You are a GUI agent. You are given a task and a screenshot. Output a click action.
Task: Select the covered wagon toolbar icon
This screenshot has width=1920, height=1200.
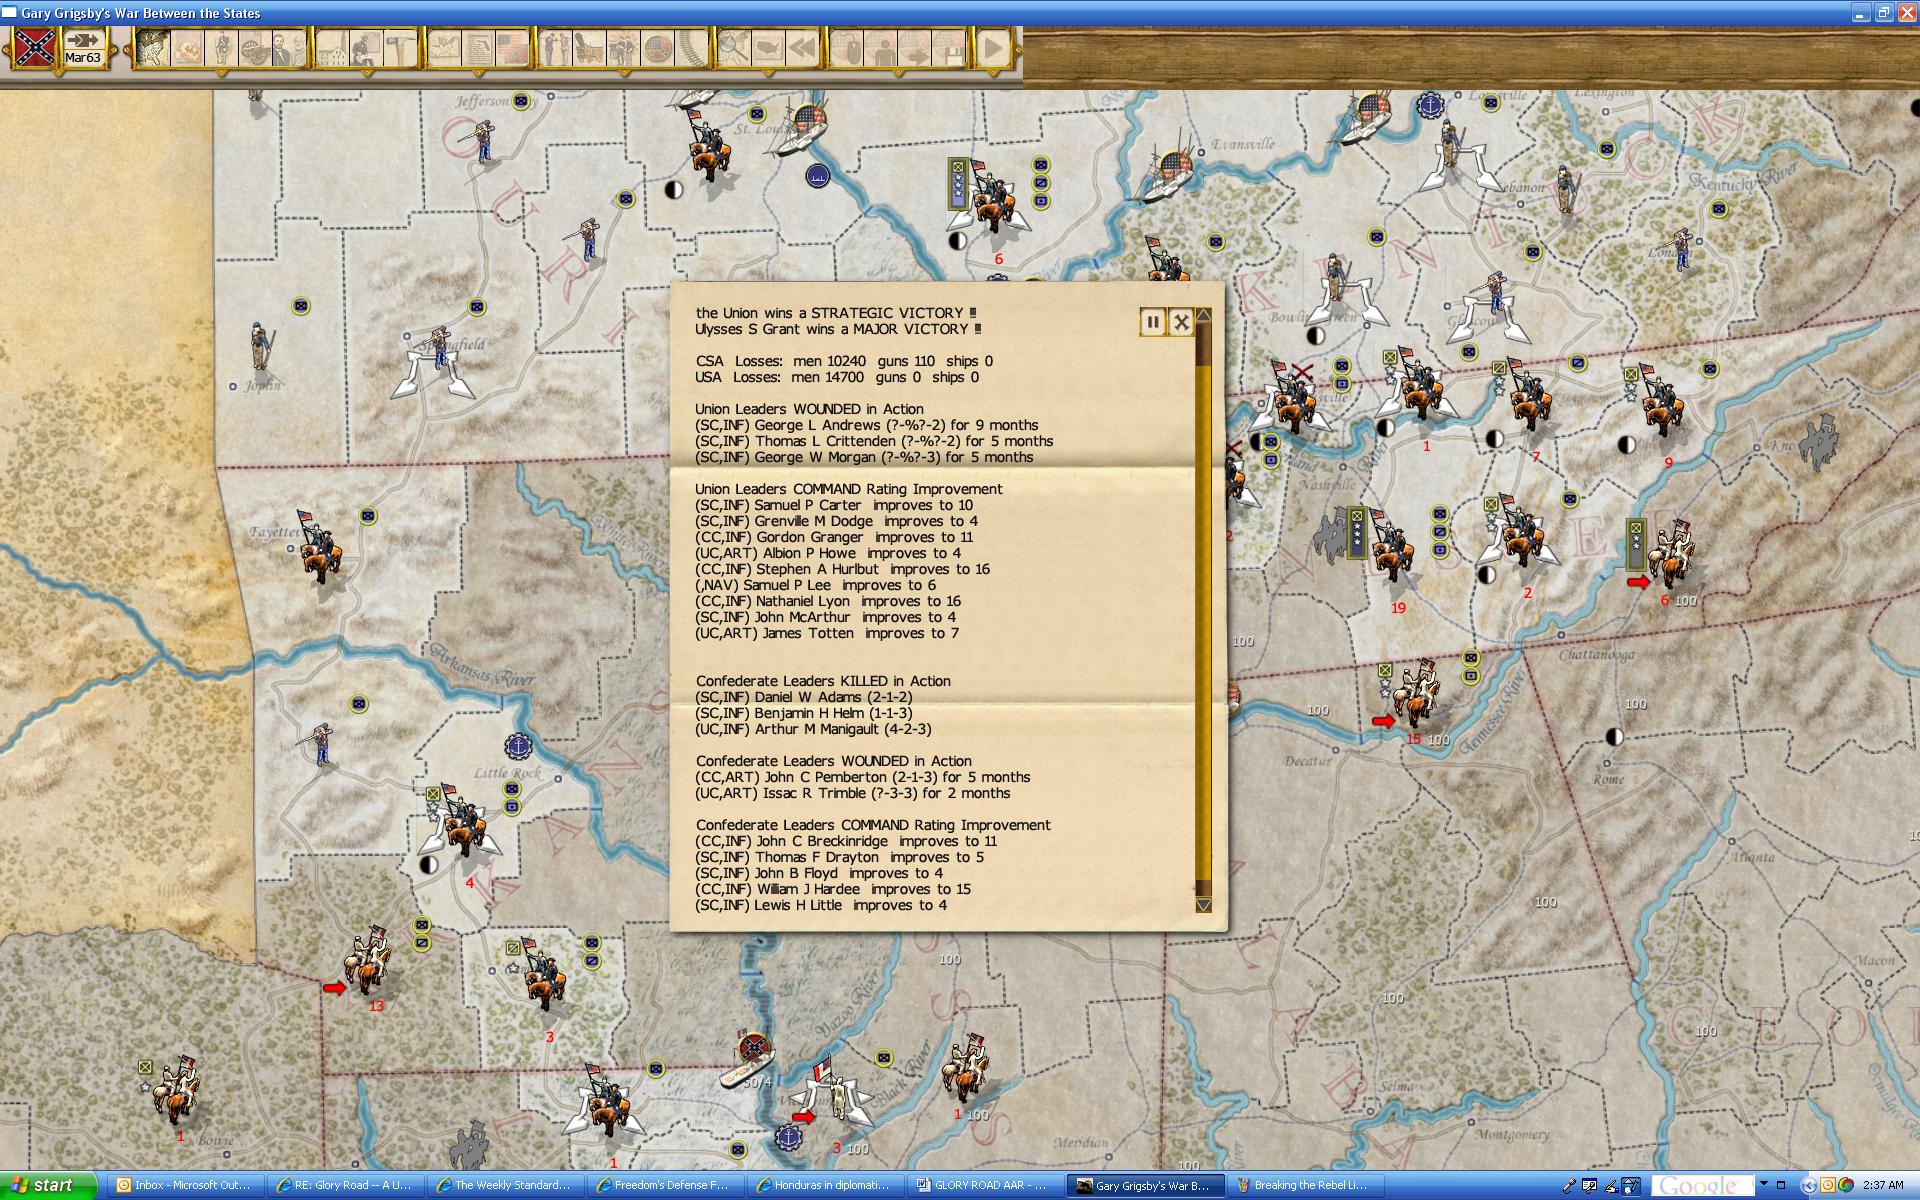tap(589, 48)
